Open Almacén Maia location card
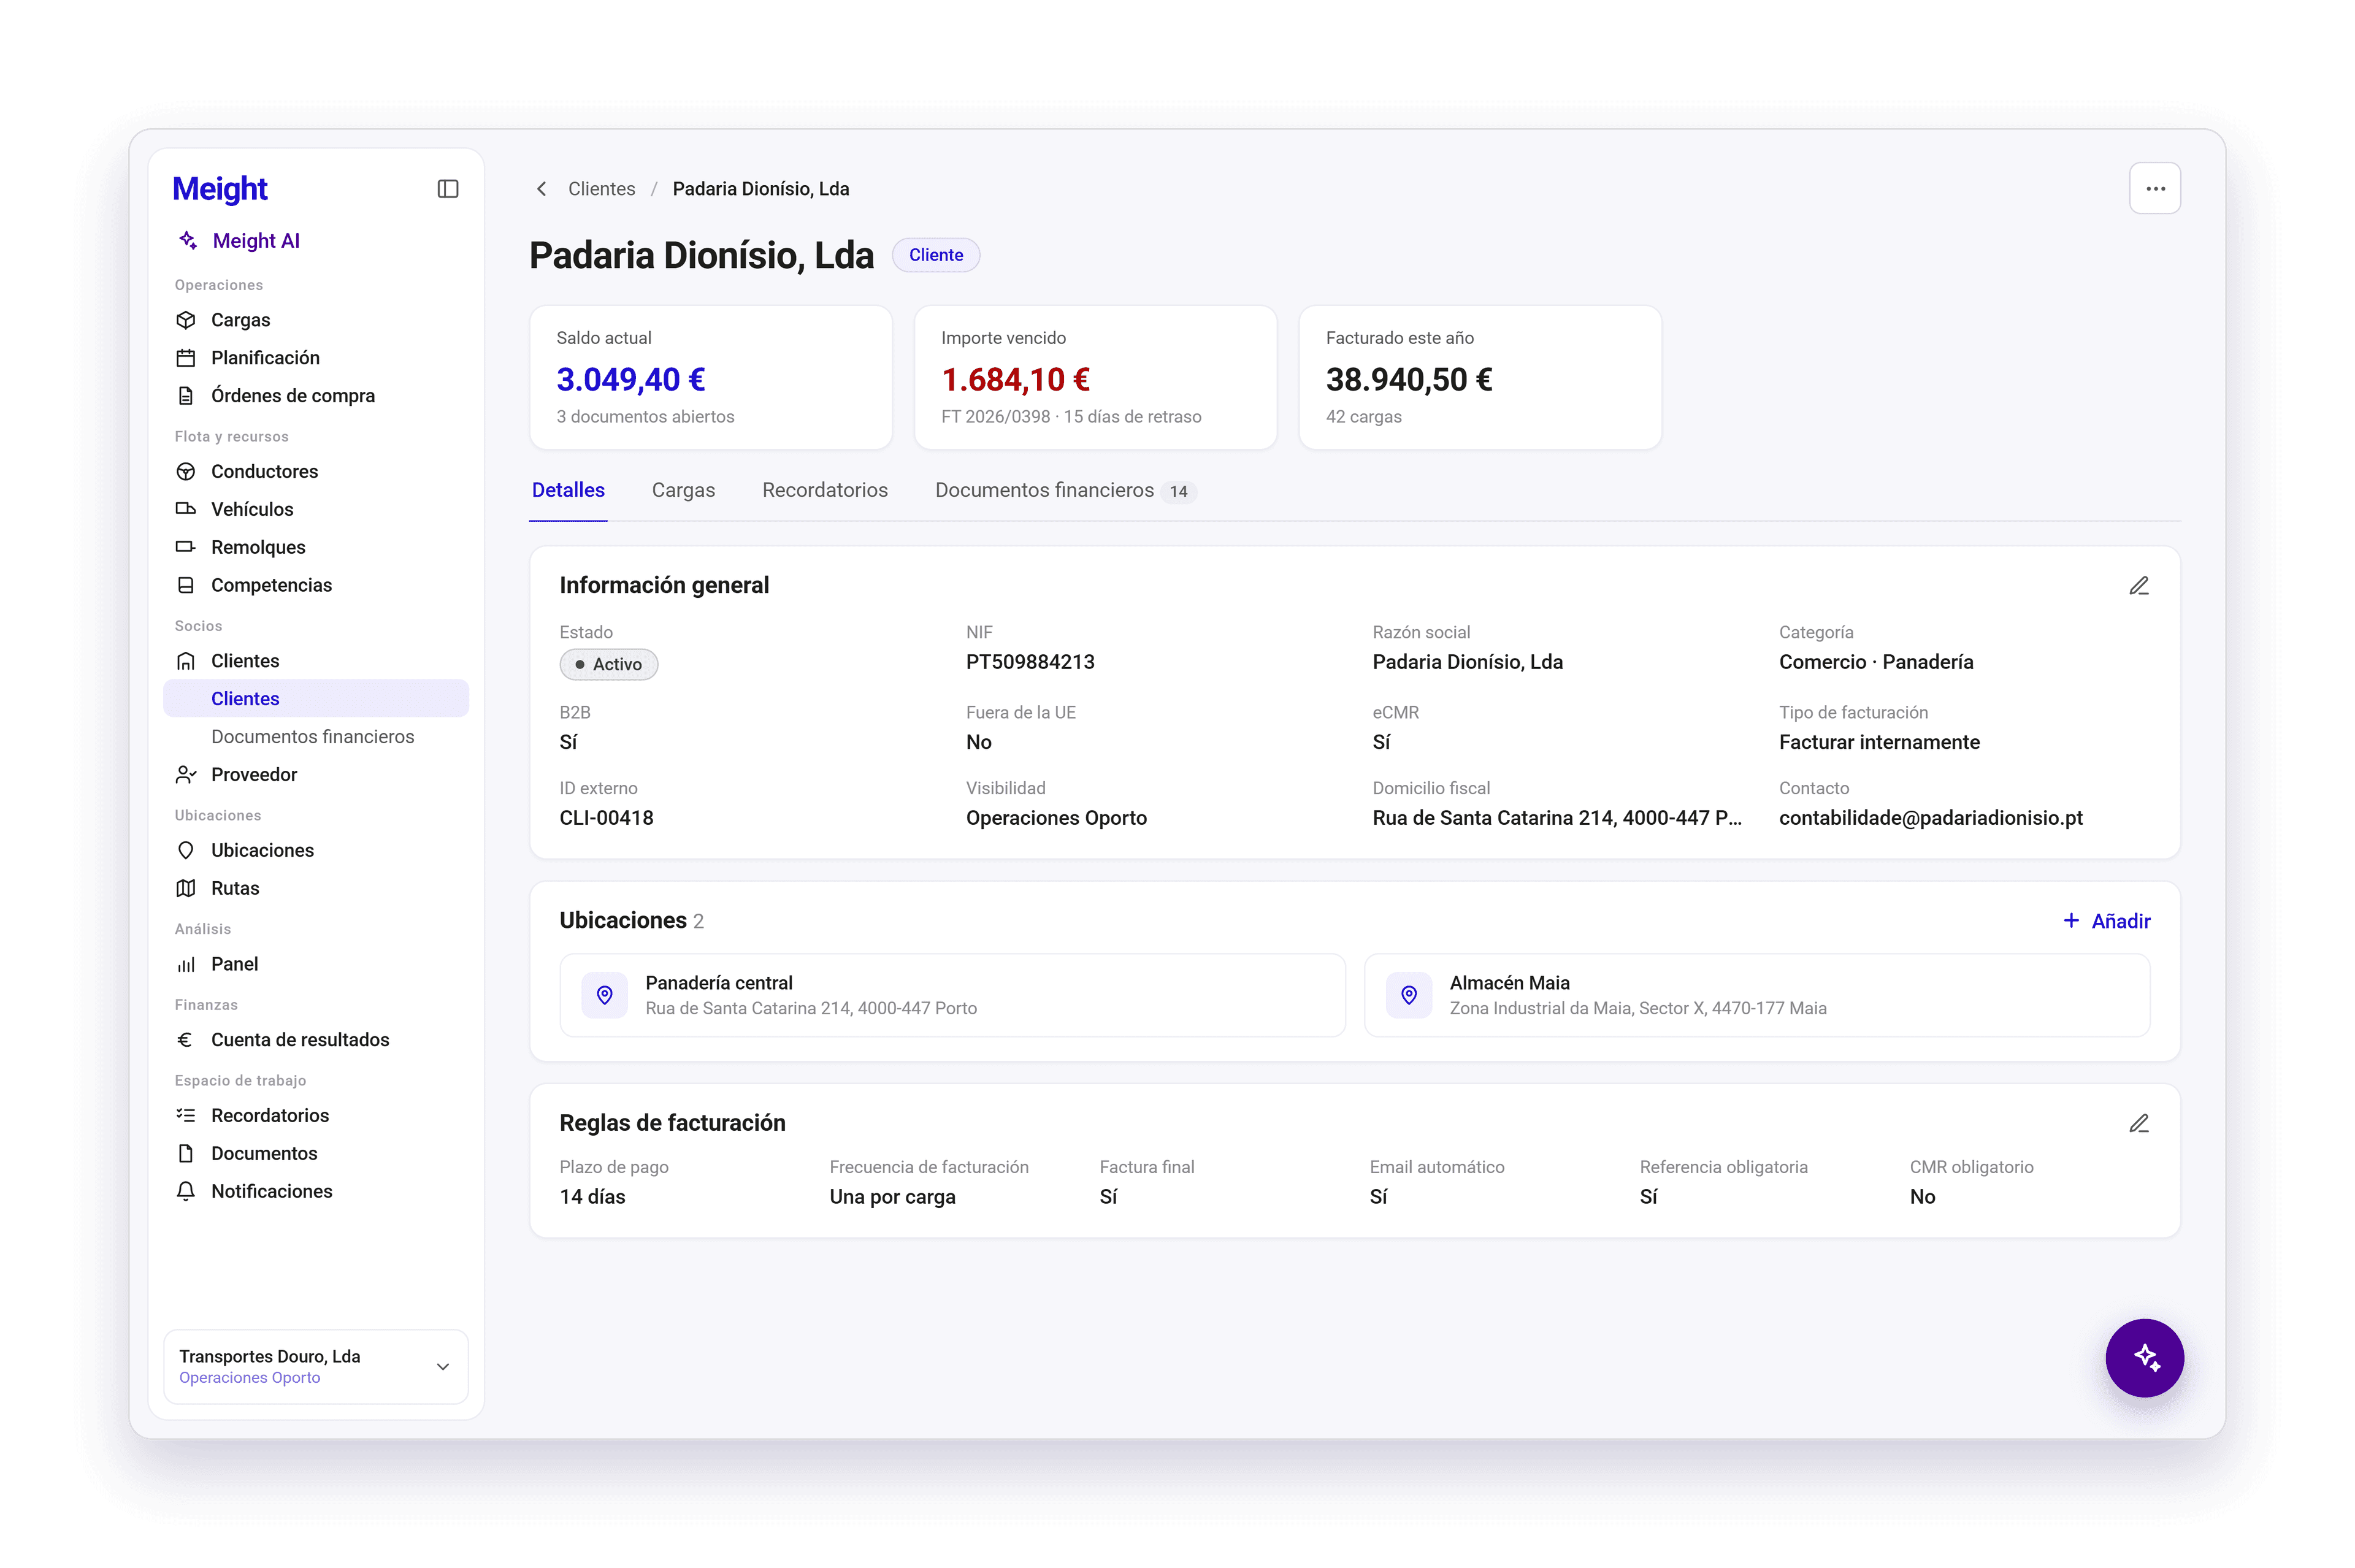The width and height of the screenshot is (2355, 1568). pos(1756,995)
